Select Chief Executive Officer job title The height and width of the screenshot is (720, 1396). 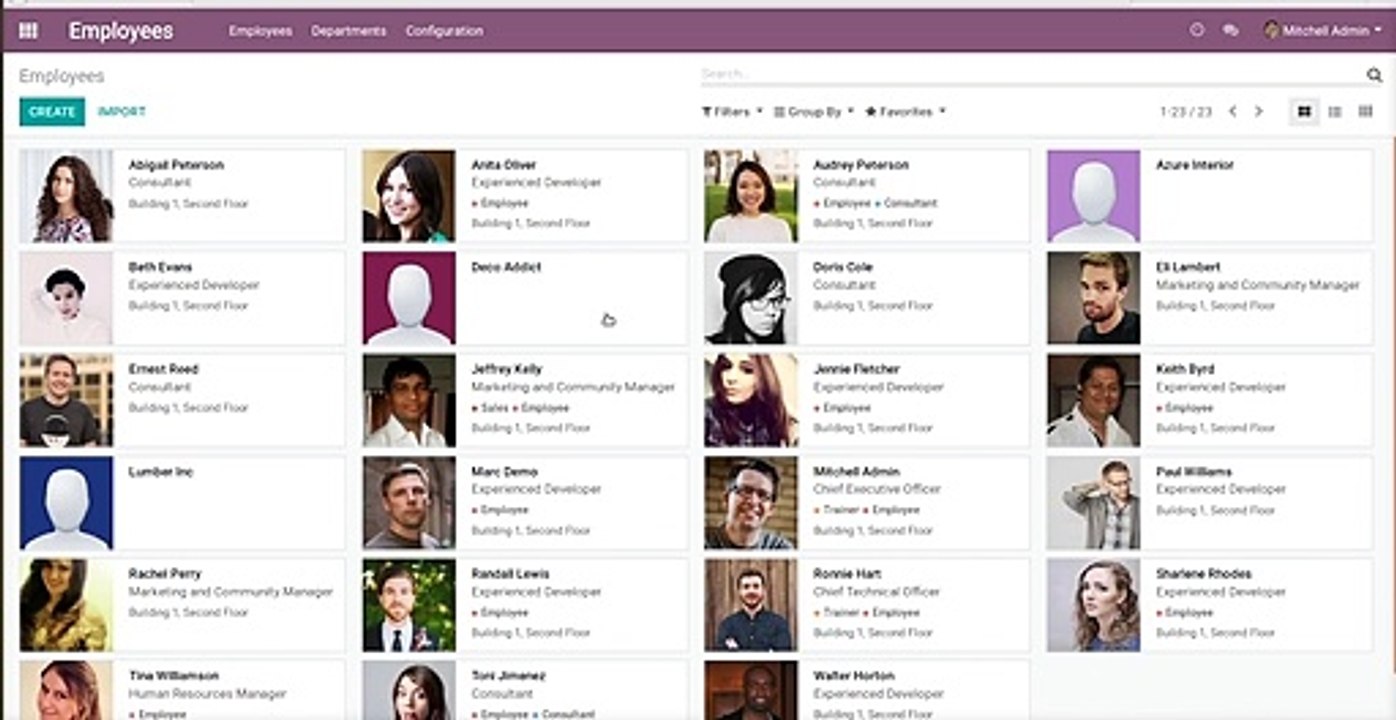877,490
